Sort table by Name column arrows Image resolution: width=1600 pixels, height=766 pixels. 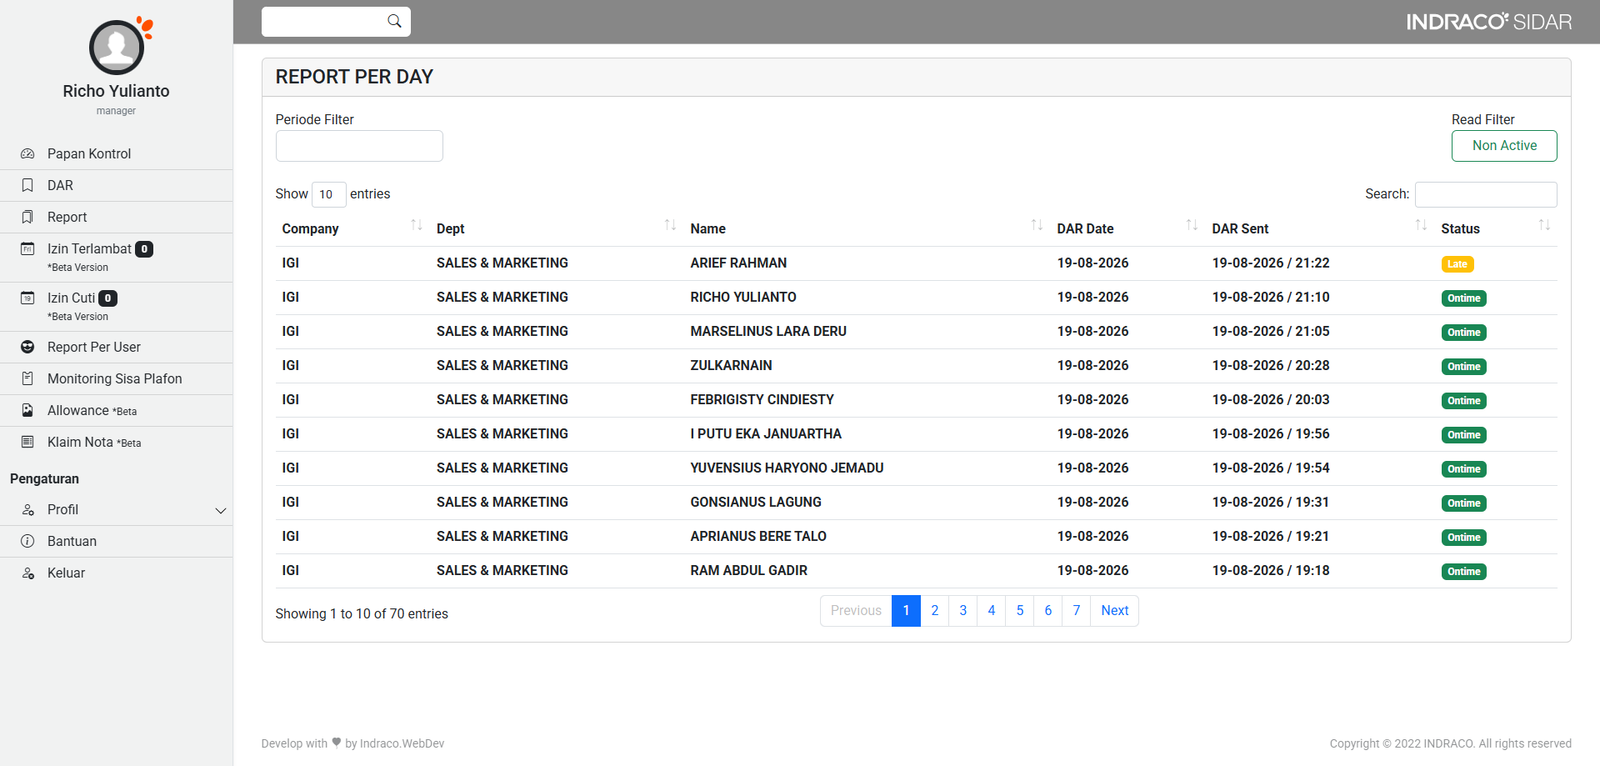1037,226
